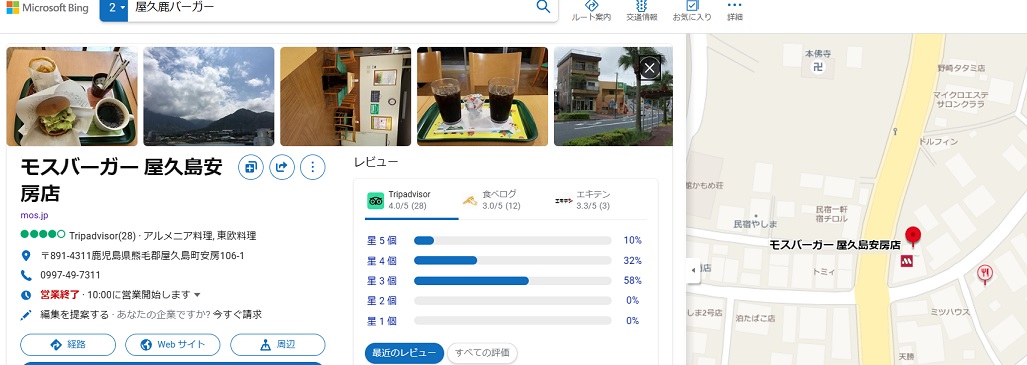Screen dimensions: 1027x365
Task: Click the 周辺 nearby button
Action: [x=278, y=345]
